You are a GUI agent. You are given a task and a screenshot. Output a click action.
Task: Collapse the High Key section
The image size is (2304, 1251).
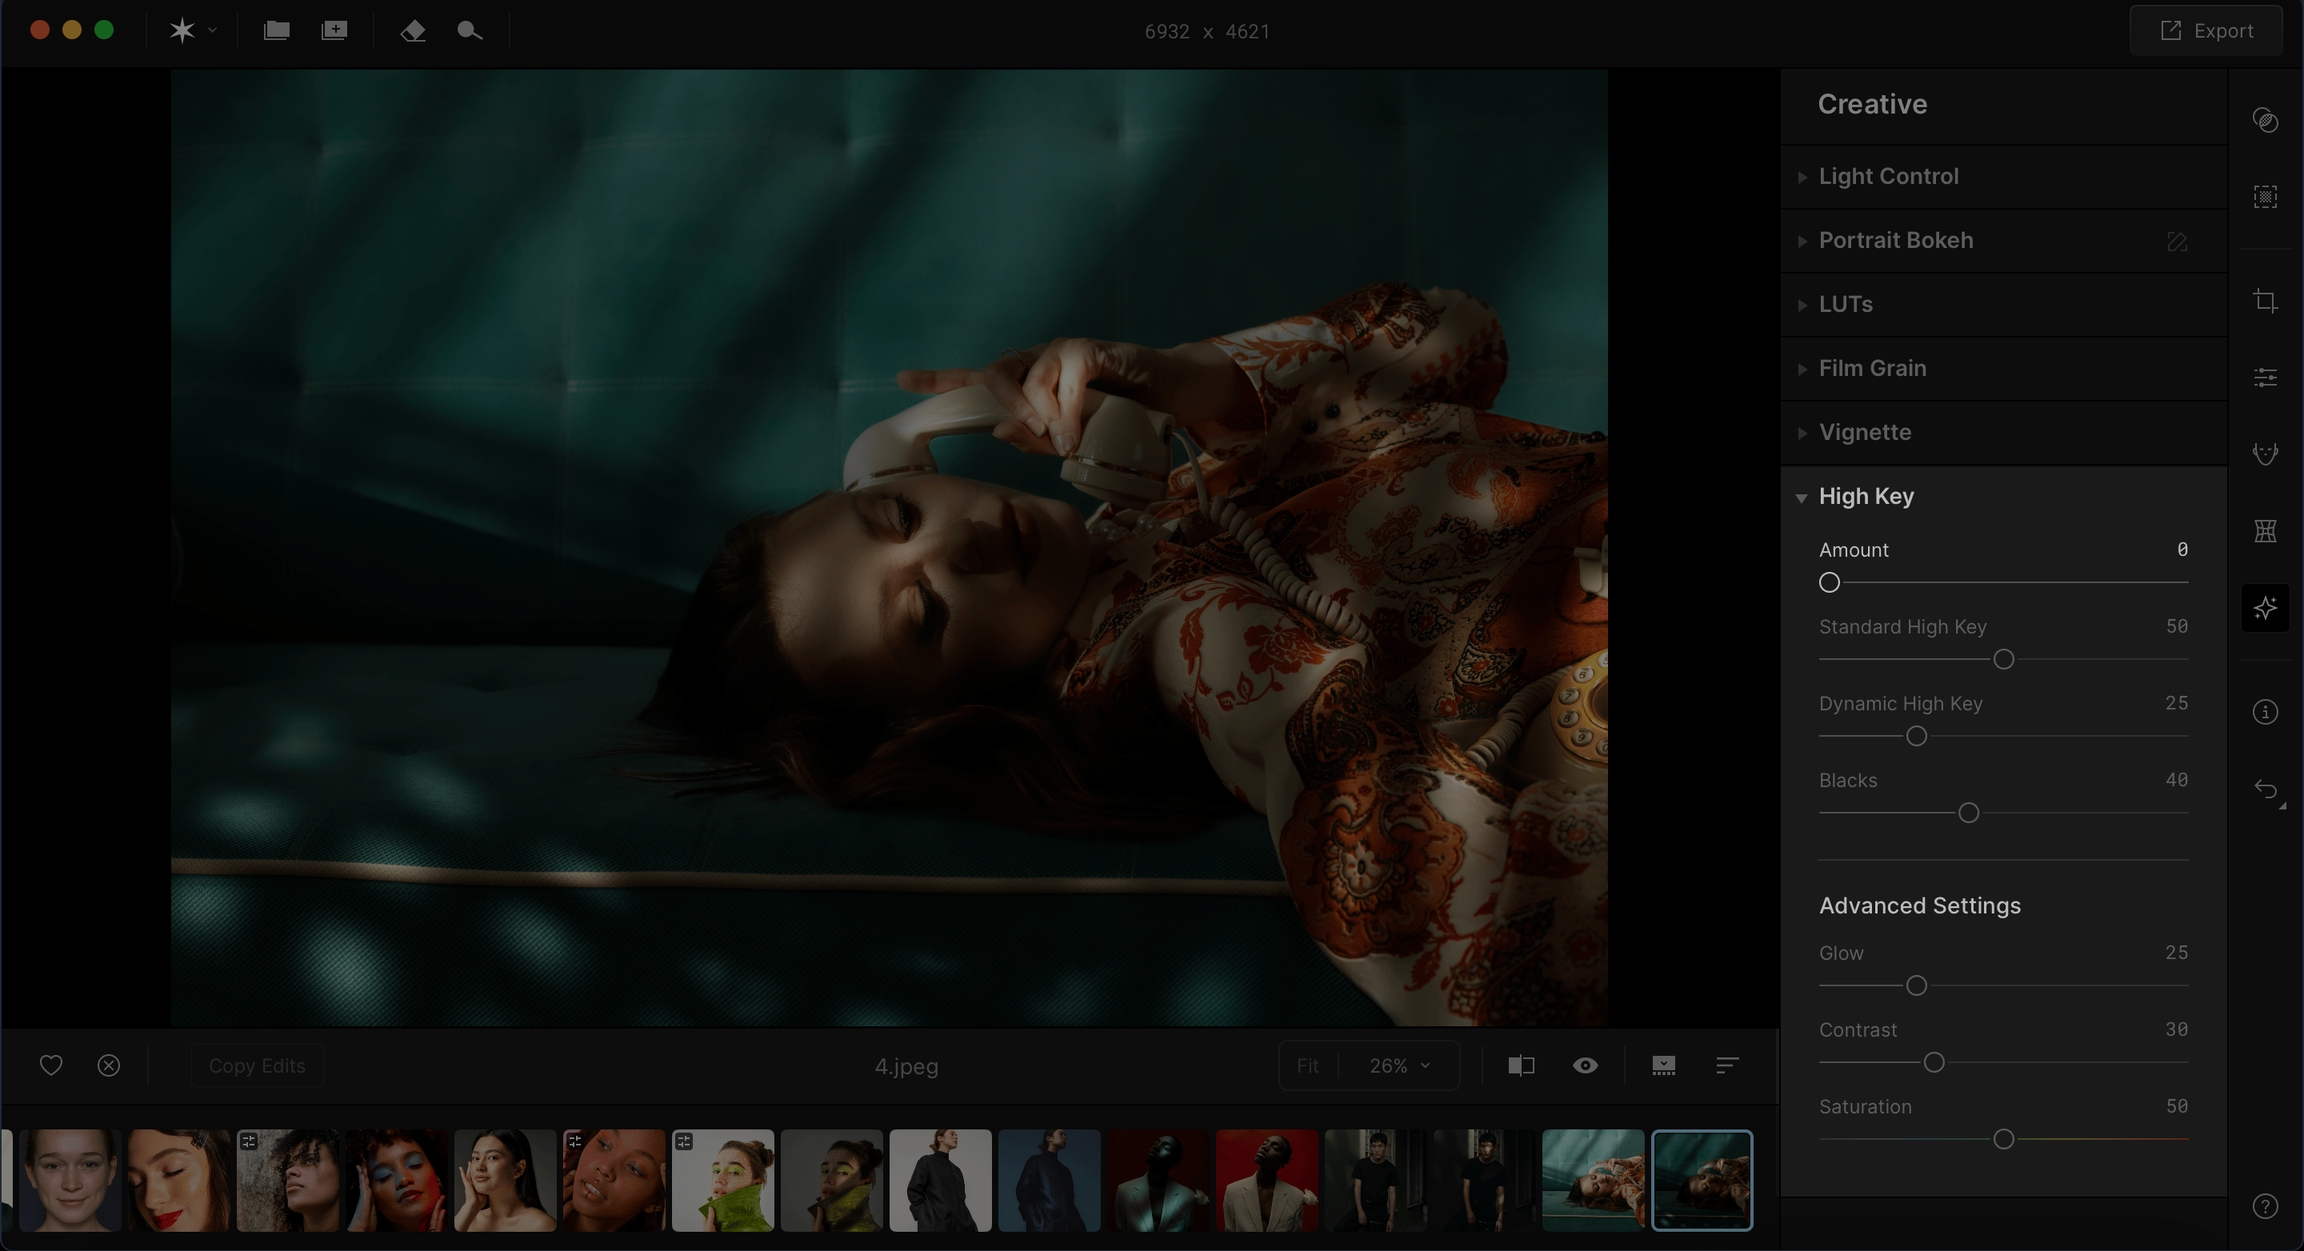tap(1865, 497)
